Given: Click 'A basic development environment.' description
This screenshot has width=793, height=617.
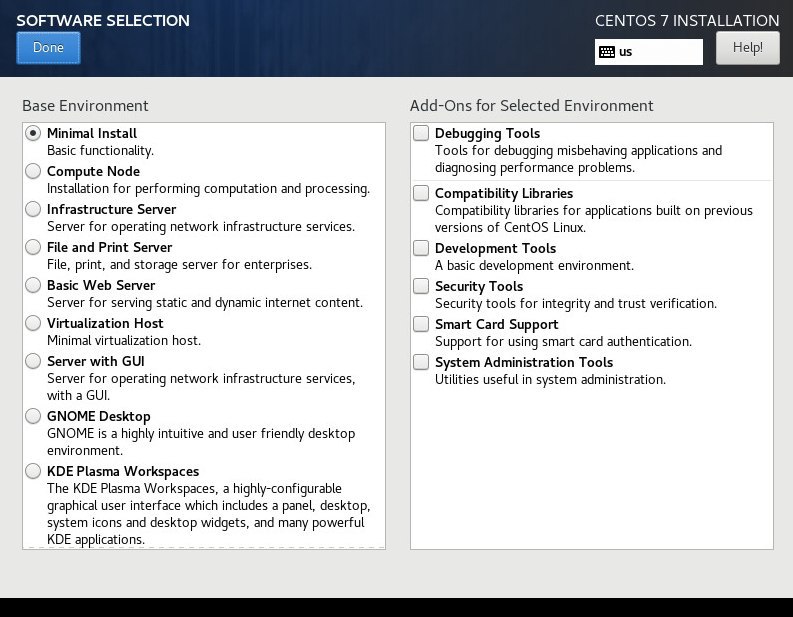Looking at the screenshot, I should click(534, 266).
